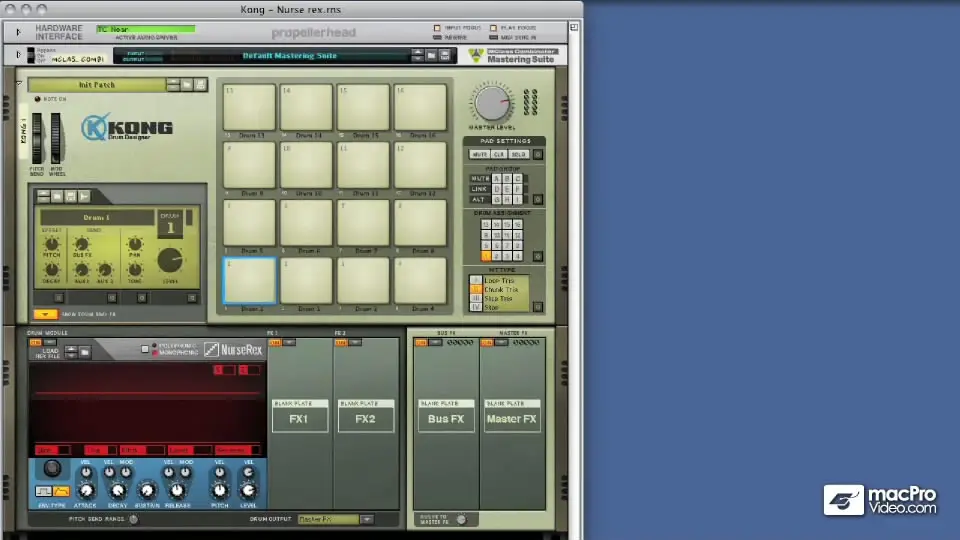Assign pad to group C
The width and height of the screenshot is (960, 540).
pos(517,179)
